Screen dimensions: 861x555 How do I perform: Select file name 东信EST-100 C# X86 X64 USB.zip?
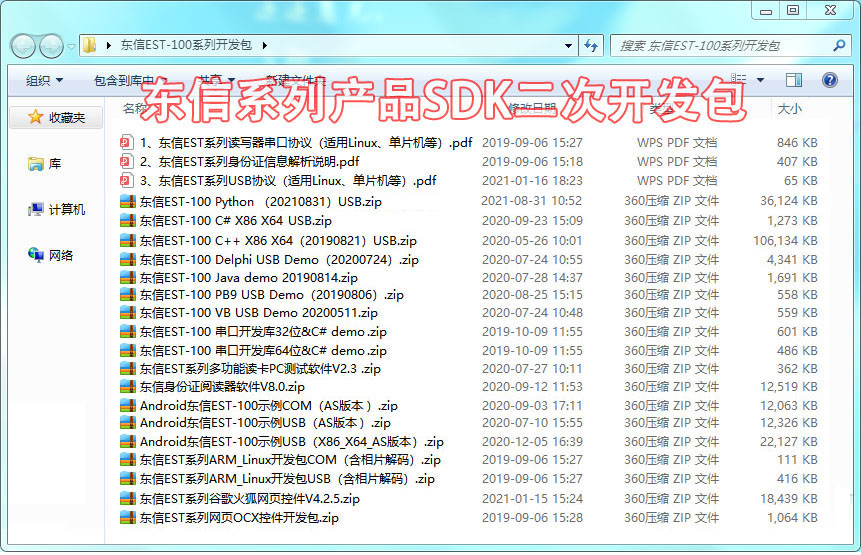coord(236,221)
